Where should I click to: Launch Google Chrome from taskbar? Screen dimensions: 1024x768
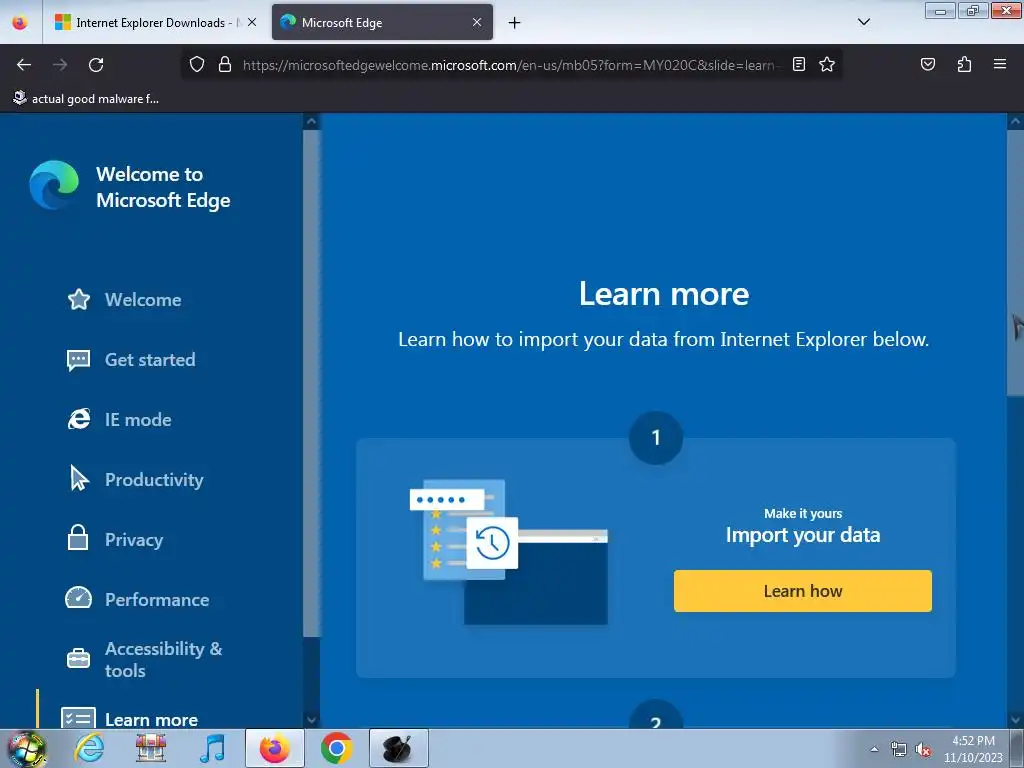(x=336, y=748)
